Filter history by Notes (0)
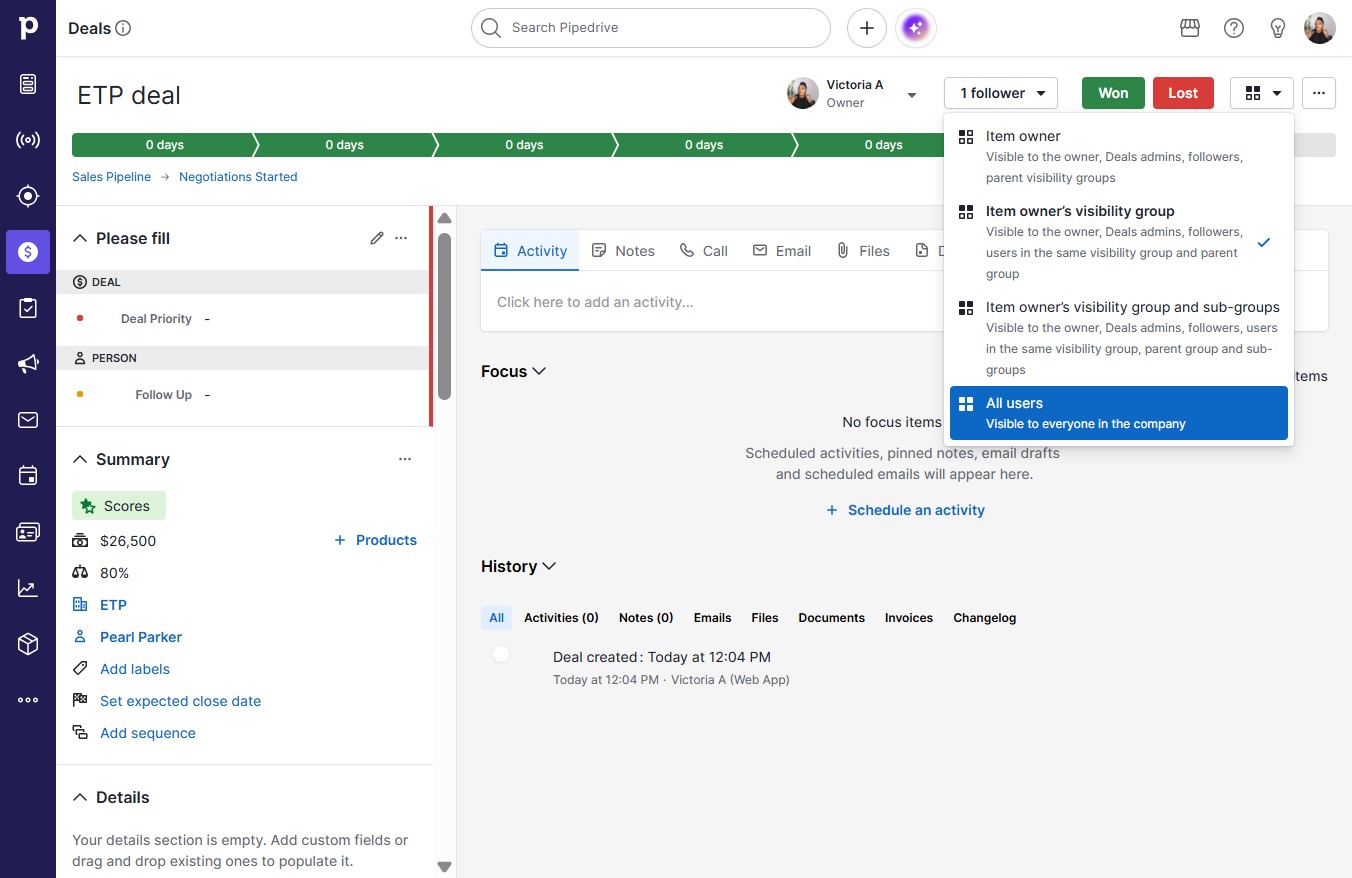The width and height of the screenshot is (1352, 878). coord(646,618)
